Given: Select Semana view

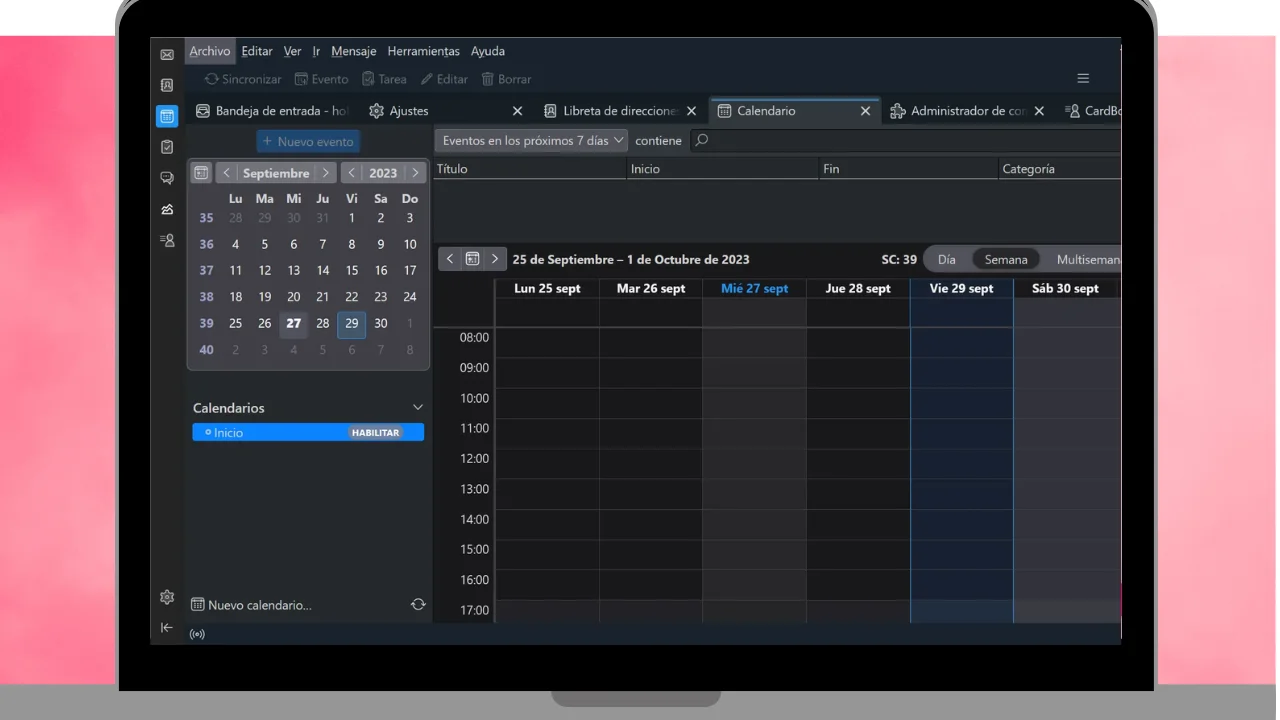Looking at the screenshot, I should point(1006,259).
